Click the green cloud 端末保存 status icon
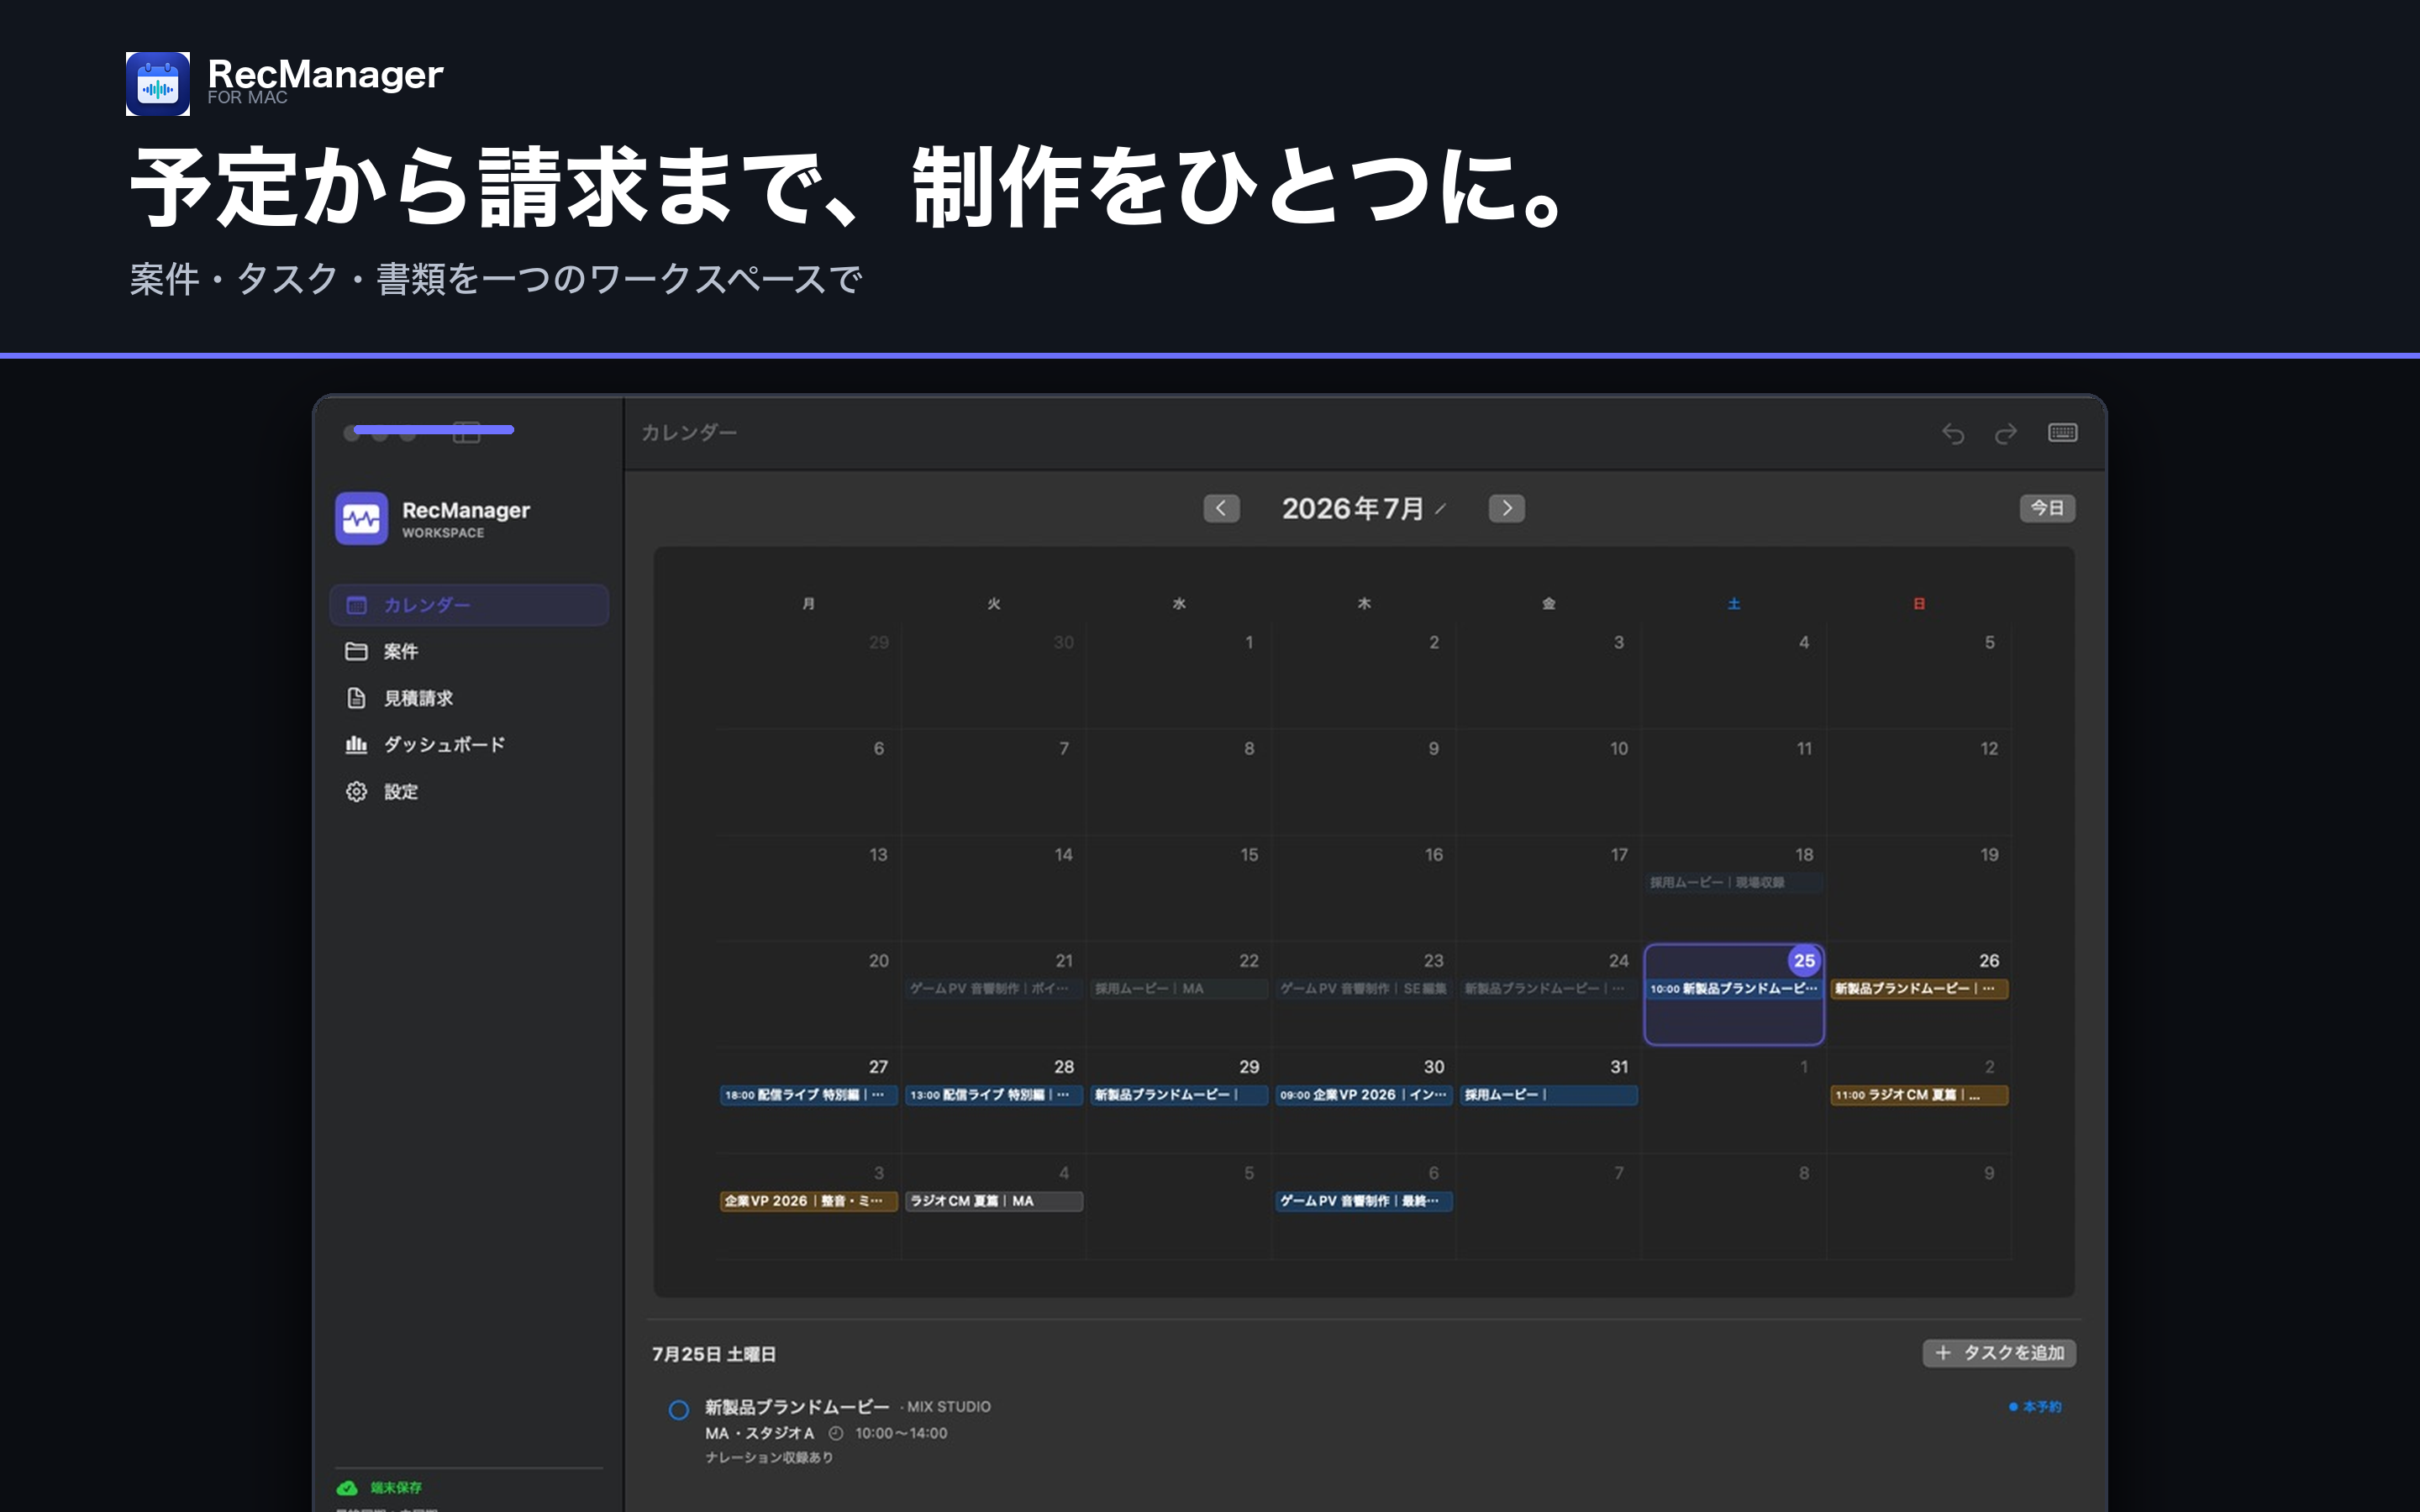 click(347, 1487)
